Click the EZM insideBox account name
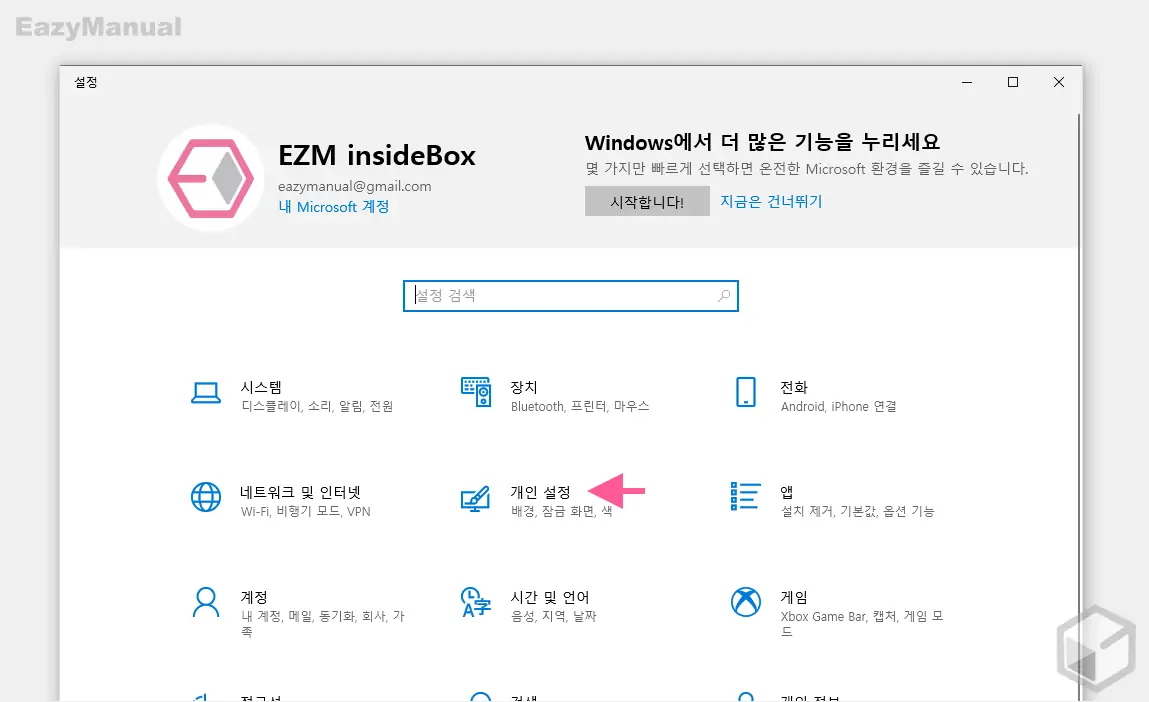The height and width of the screenshot is (702, 1149). 377,155
